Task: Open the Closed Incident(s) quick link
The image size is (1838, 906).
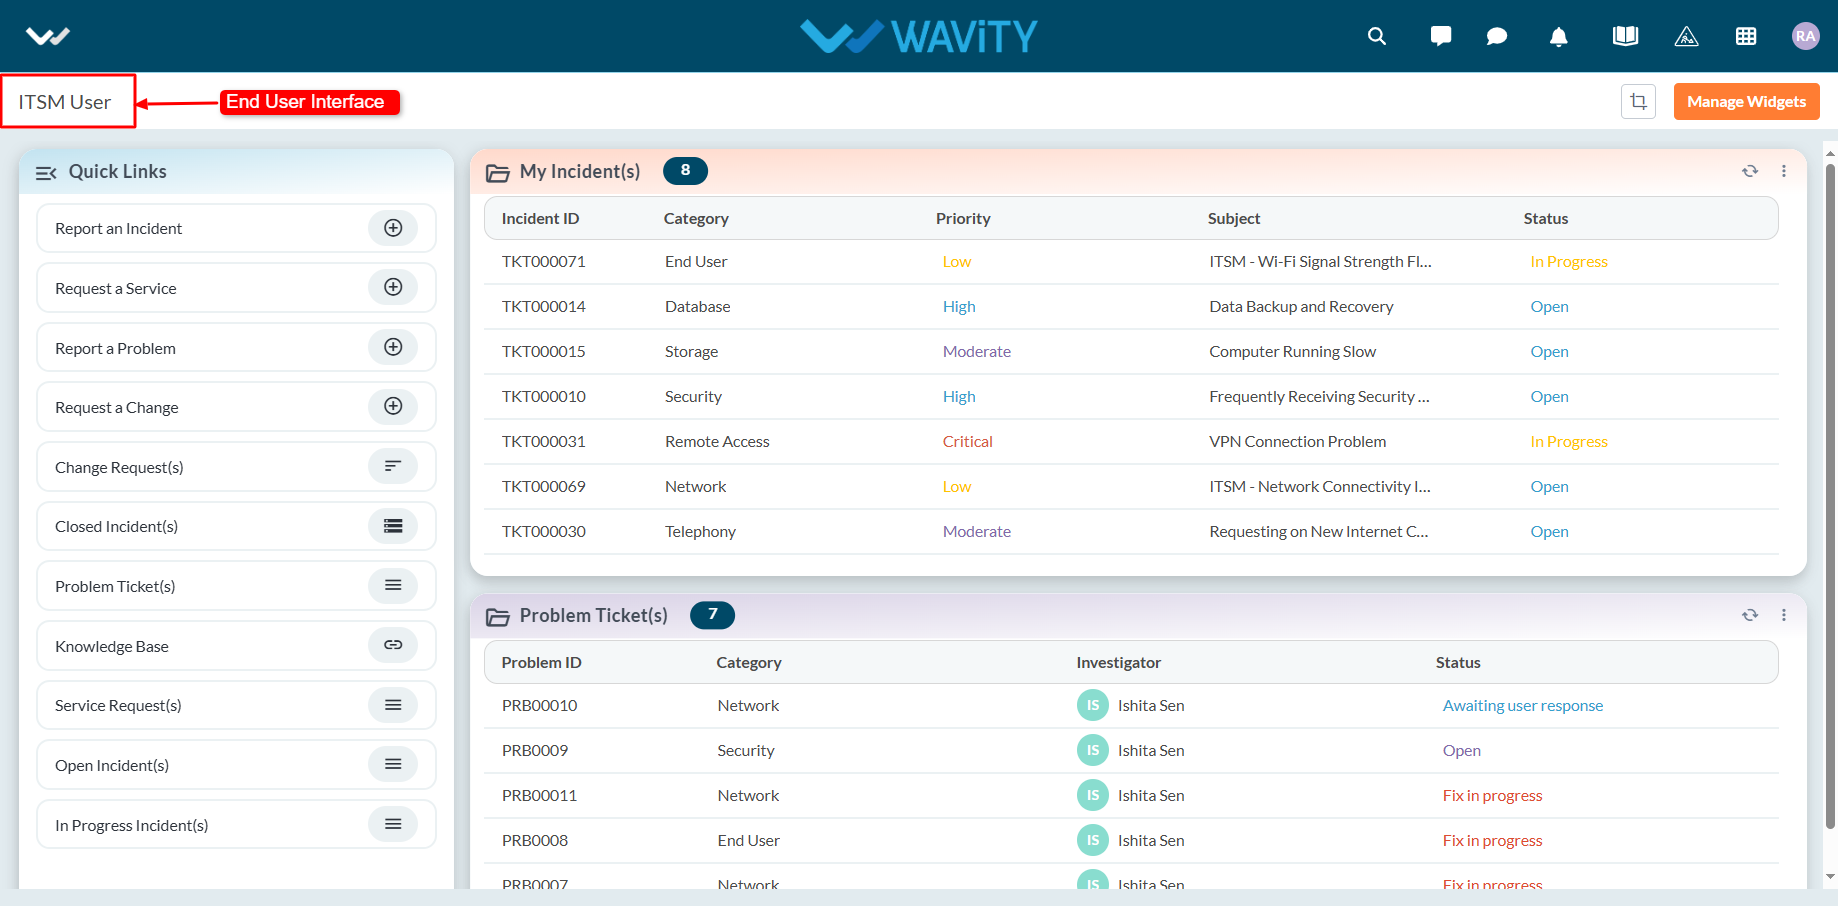Action: [236, 526]
